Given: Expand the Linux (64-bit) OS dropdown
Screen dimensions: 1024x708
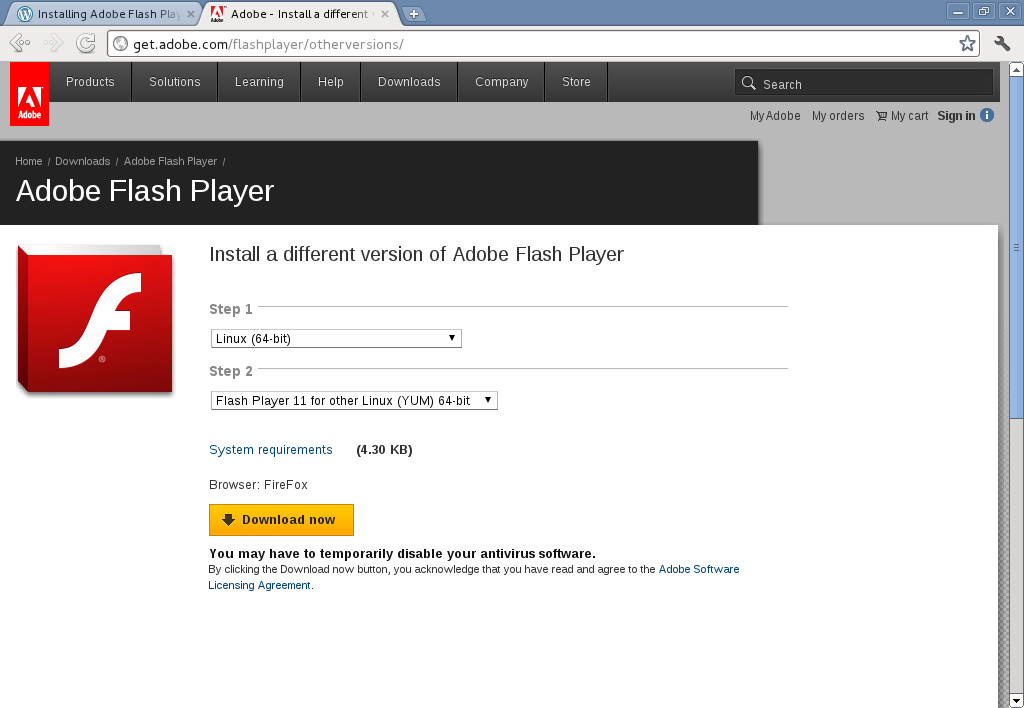Looking at the screenshot, I should point(336,338).
